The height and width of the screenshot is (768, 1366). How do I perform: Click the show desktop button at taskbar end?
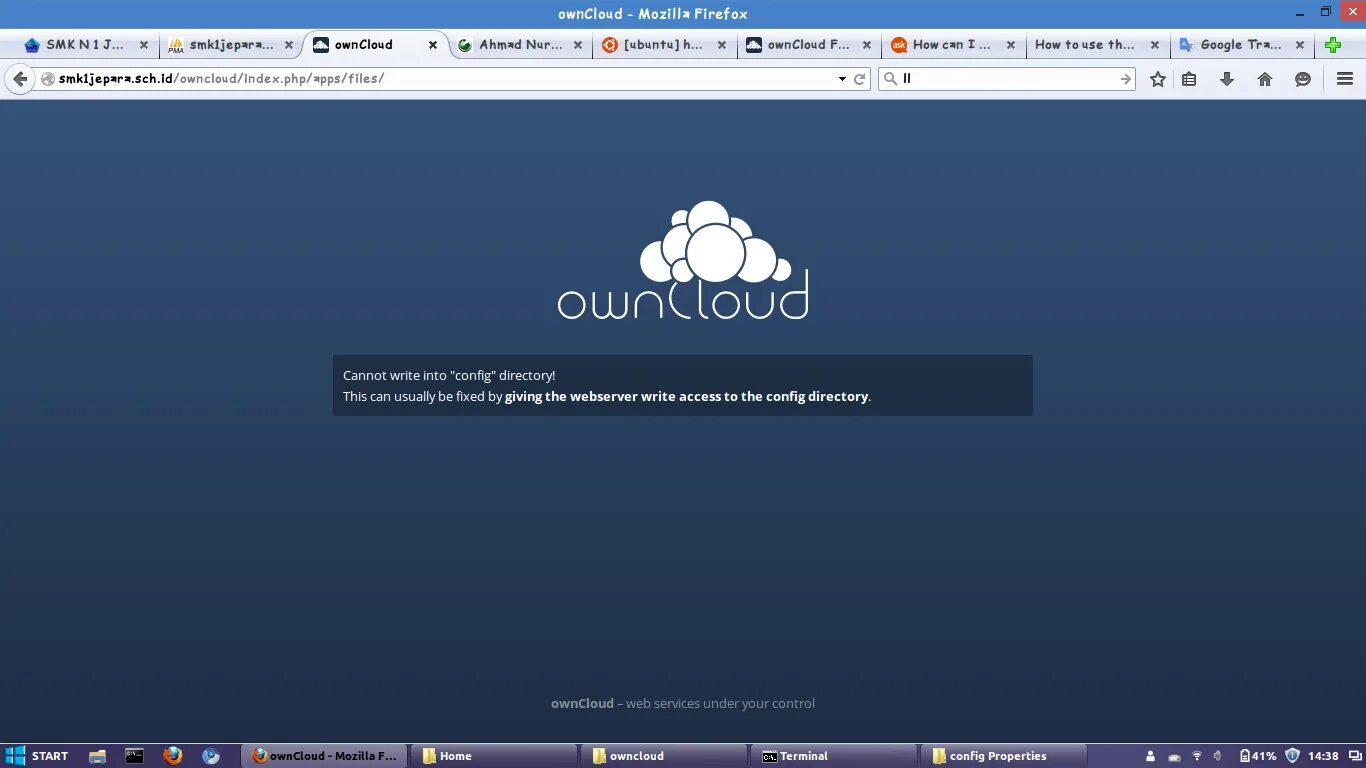pyautogui.click(x=1355, y=756)
